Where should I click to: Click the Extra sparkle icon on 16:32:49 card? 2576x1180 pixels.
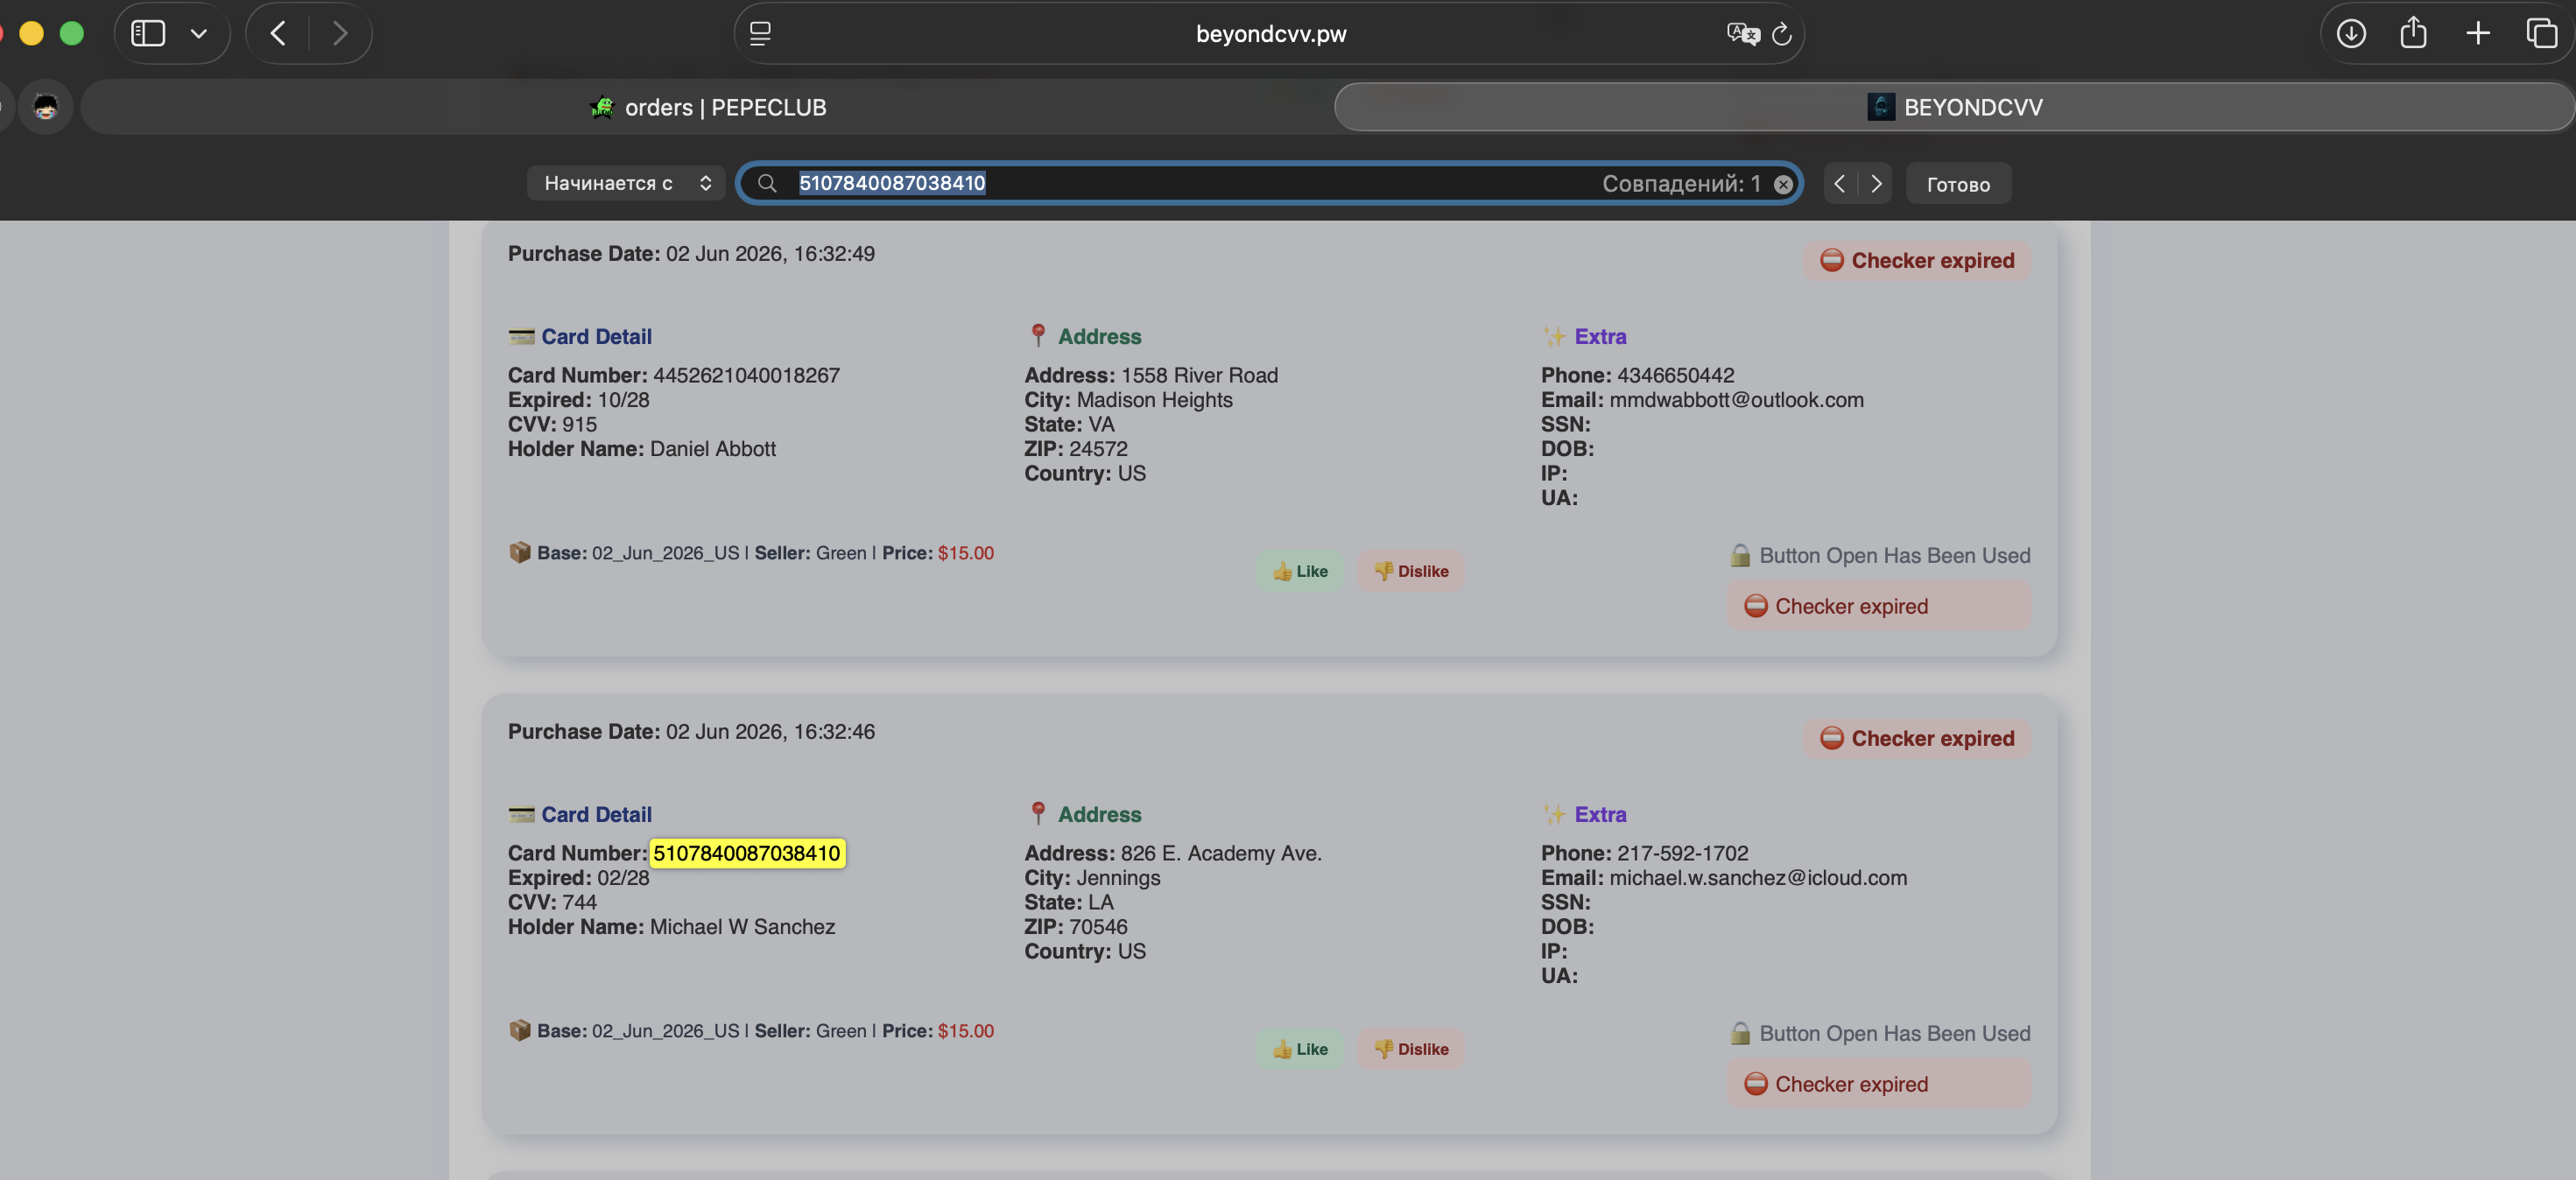[x=1554, y=336]
